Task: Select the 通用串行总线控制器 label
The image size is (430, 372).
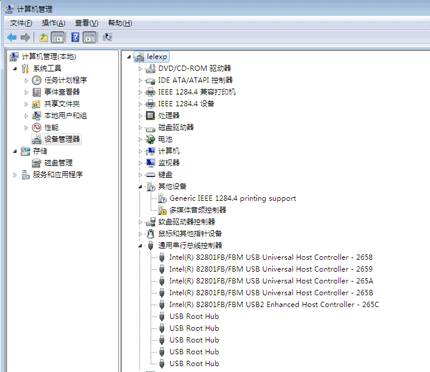Action: pos(190,245)
